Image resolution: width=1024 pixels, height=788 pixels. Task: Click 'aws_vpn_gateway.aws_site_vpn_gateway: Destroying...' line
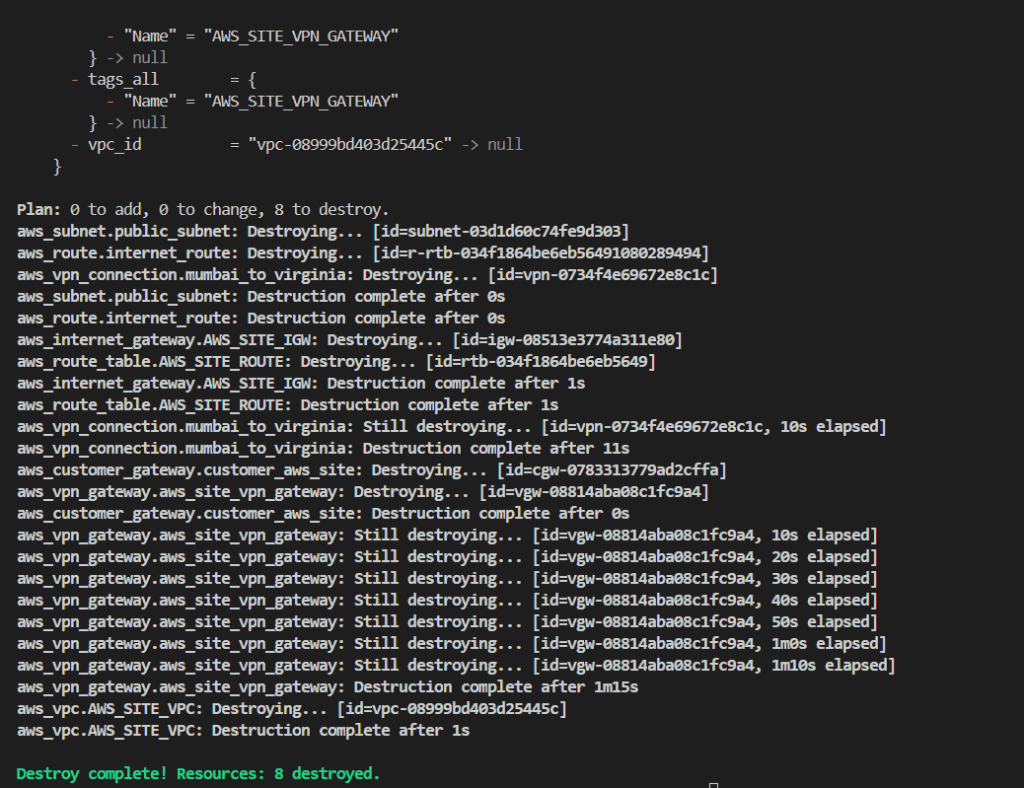tap(362, 492)
